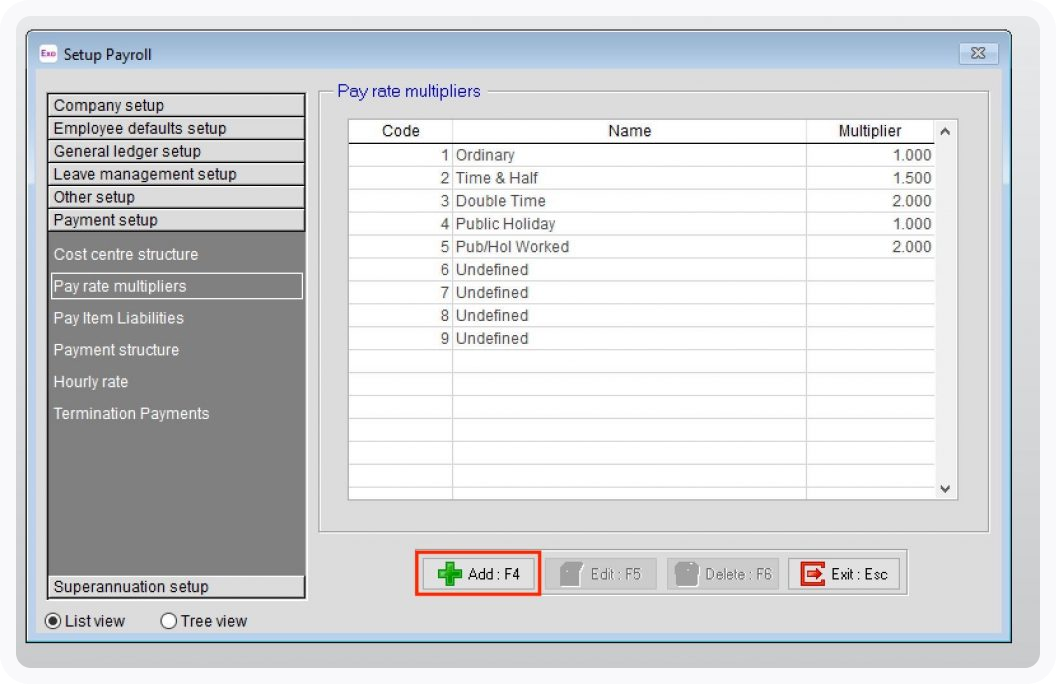This screenshot has width=1056, height=684.
Task: Click the Multiplier column header
Action: click(869, 131)
